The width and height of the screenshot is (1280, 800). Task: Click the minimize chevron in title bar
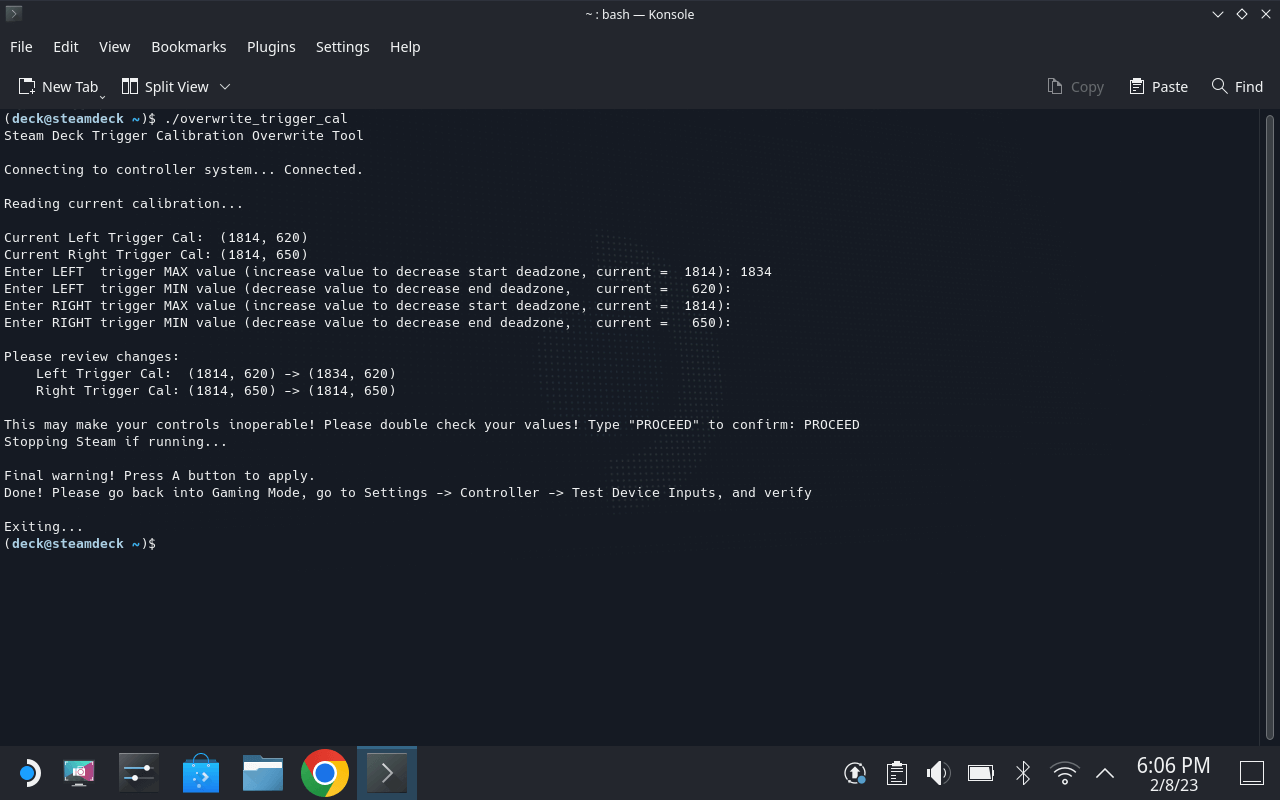1218,14
